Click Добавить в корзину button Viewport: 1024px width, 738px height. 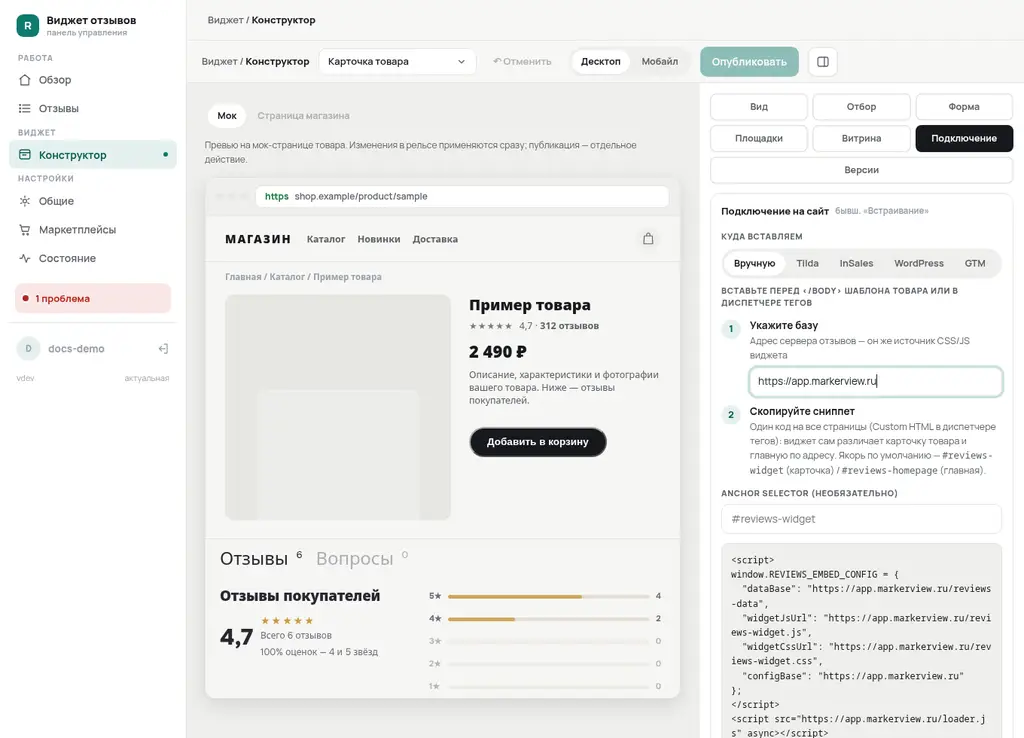pyautogui.click(x=537, y=442)
